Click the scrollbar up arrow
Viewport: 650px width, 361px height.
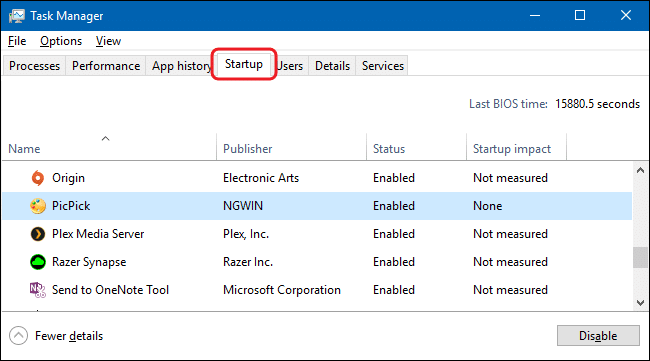(640, 170)
